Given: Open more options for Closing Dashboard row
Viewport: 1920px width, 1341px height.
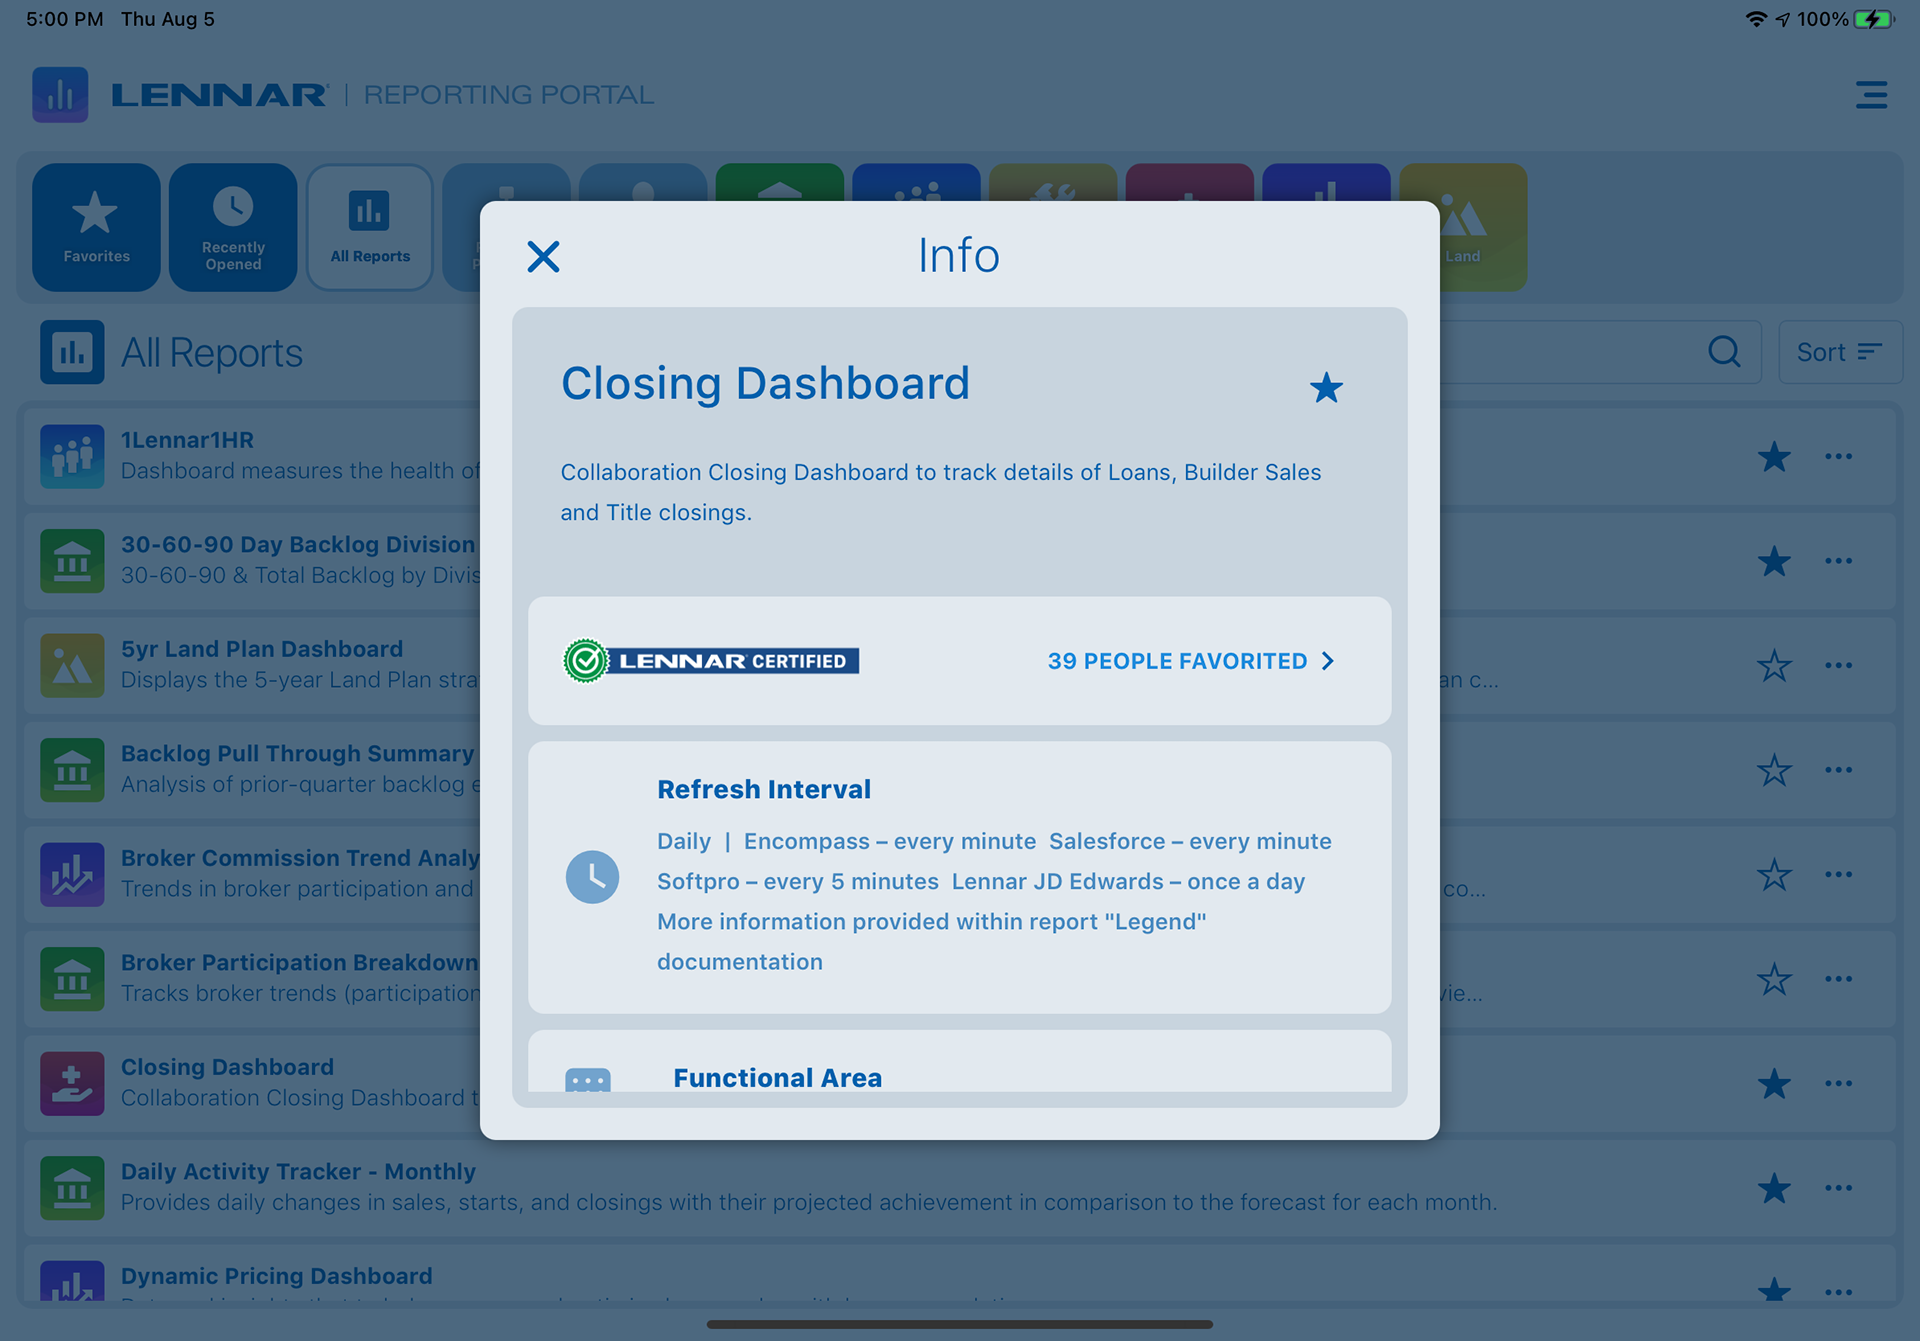Looking at the screenshot, I should (1838, 1083).
